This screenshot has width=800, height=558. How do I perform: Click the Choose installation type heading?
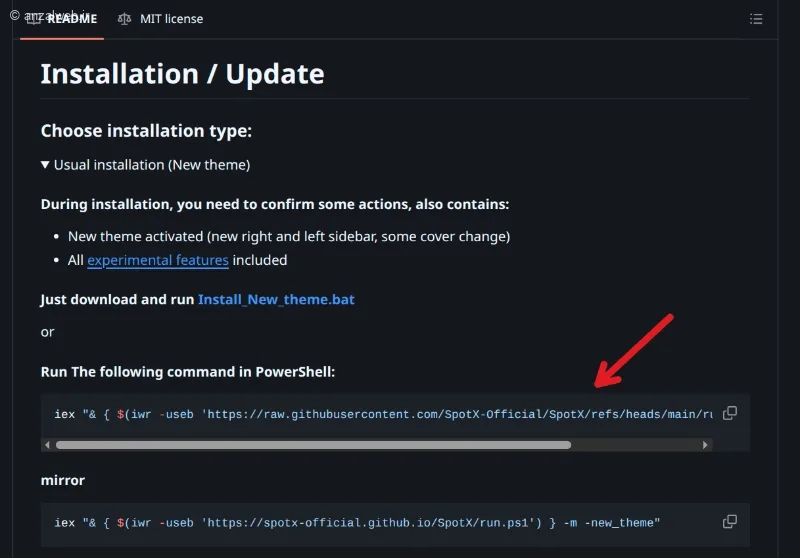[x=146, y=131]
